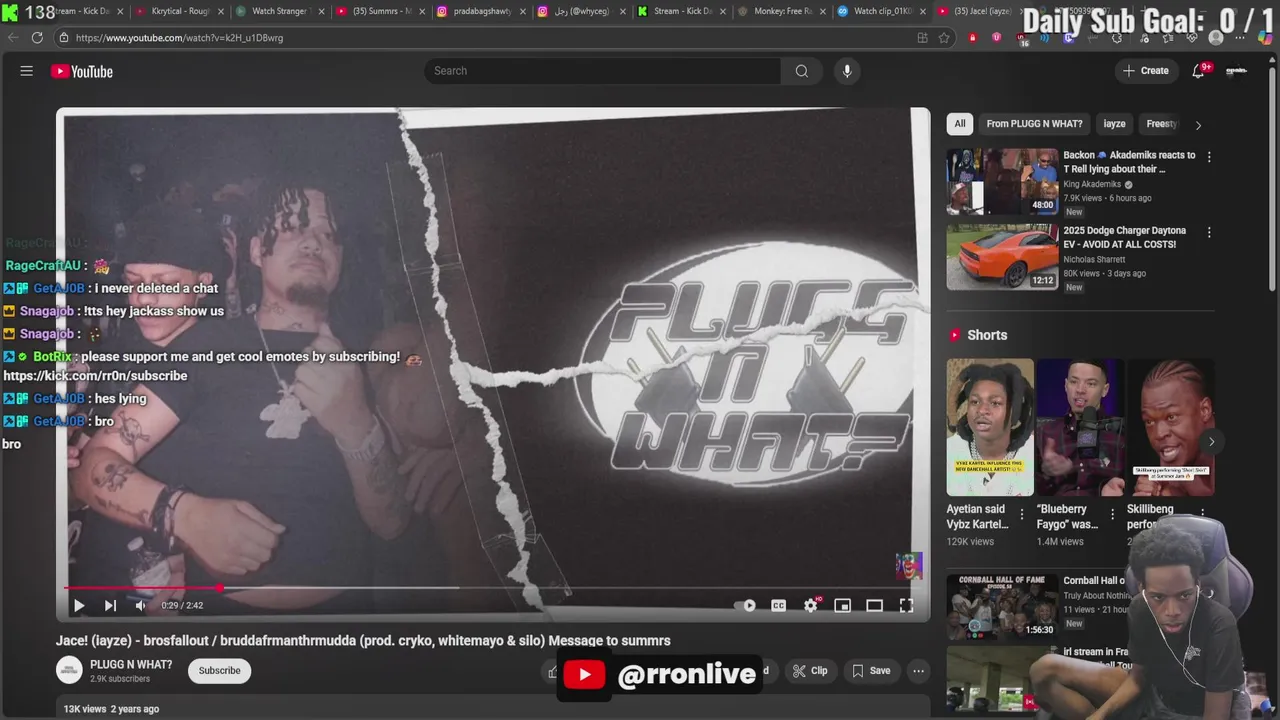This screenshot has width=1280, height=720.
Task: Open player settings gear
Action: 811,605
